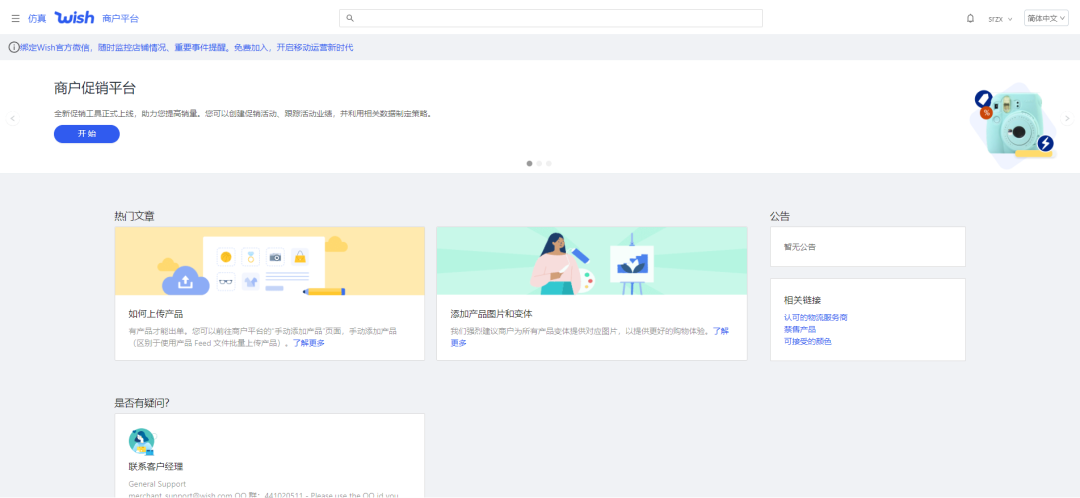This screenshot has height=498, width=1080.
Task: Expand the srzx account dropdown
Action: (x=1000, y=18)
